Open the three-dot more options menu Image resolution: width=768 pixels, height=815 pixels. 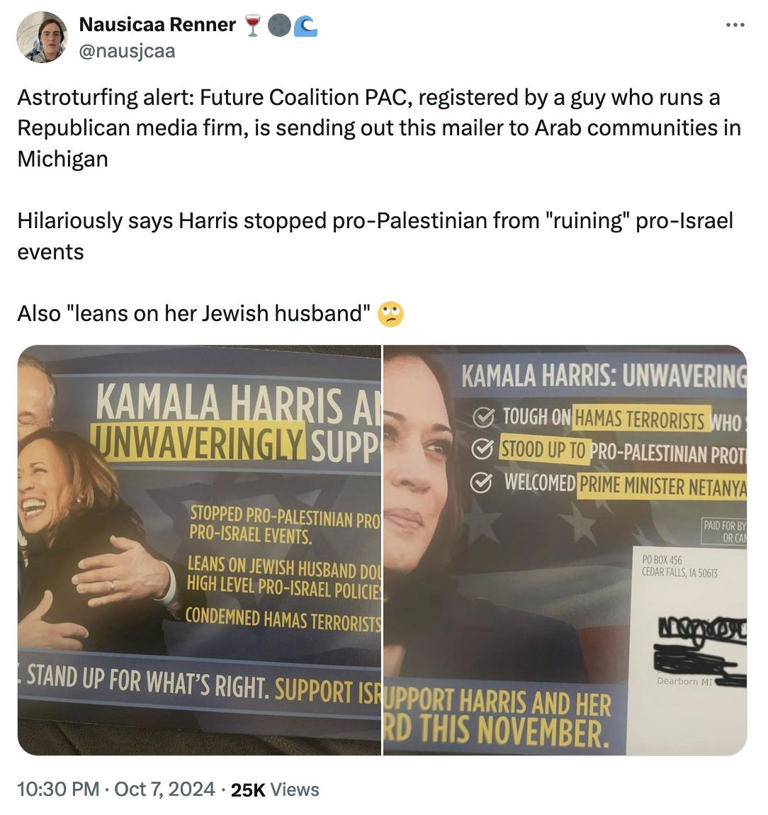[x=735, y=25]
